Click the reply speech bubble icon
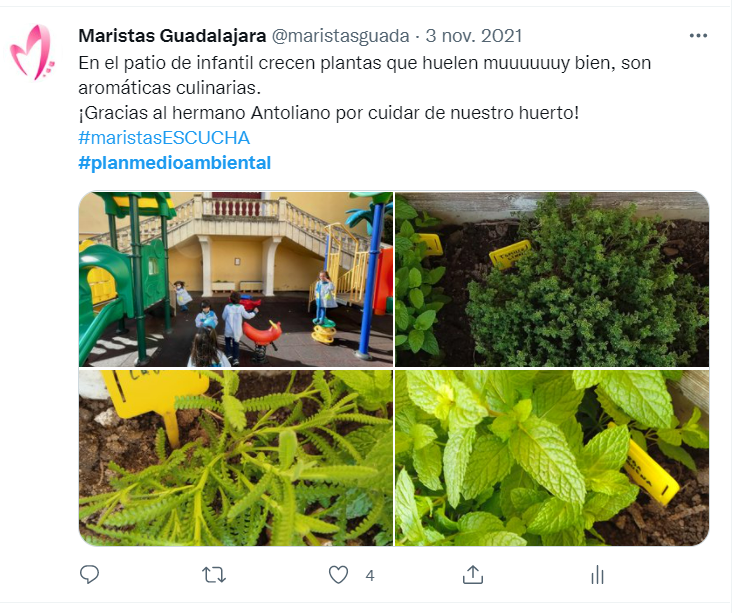735x613 pixels. (89, 575)
